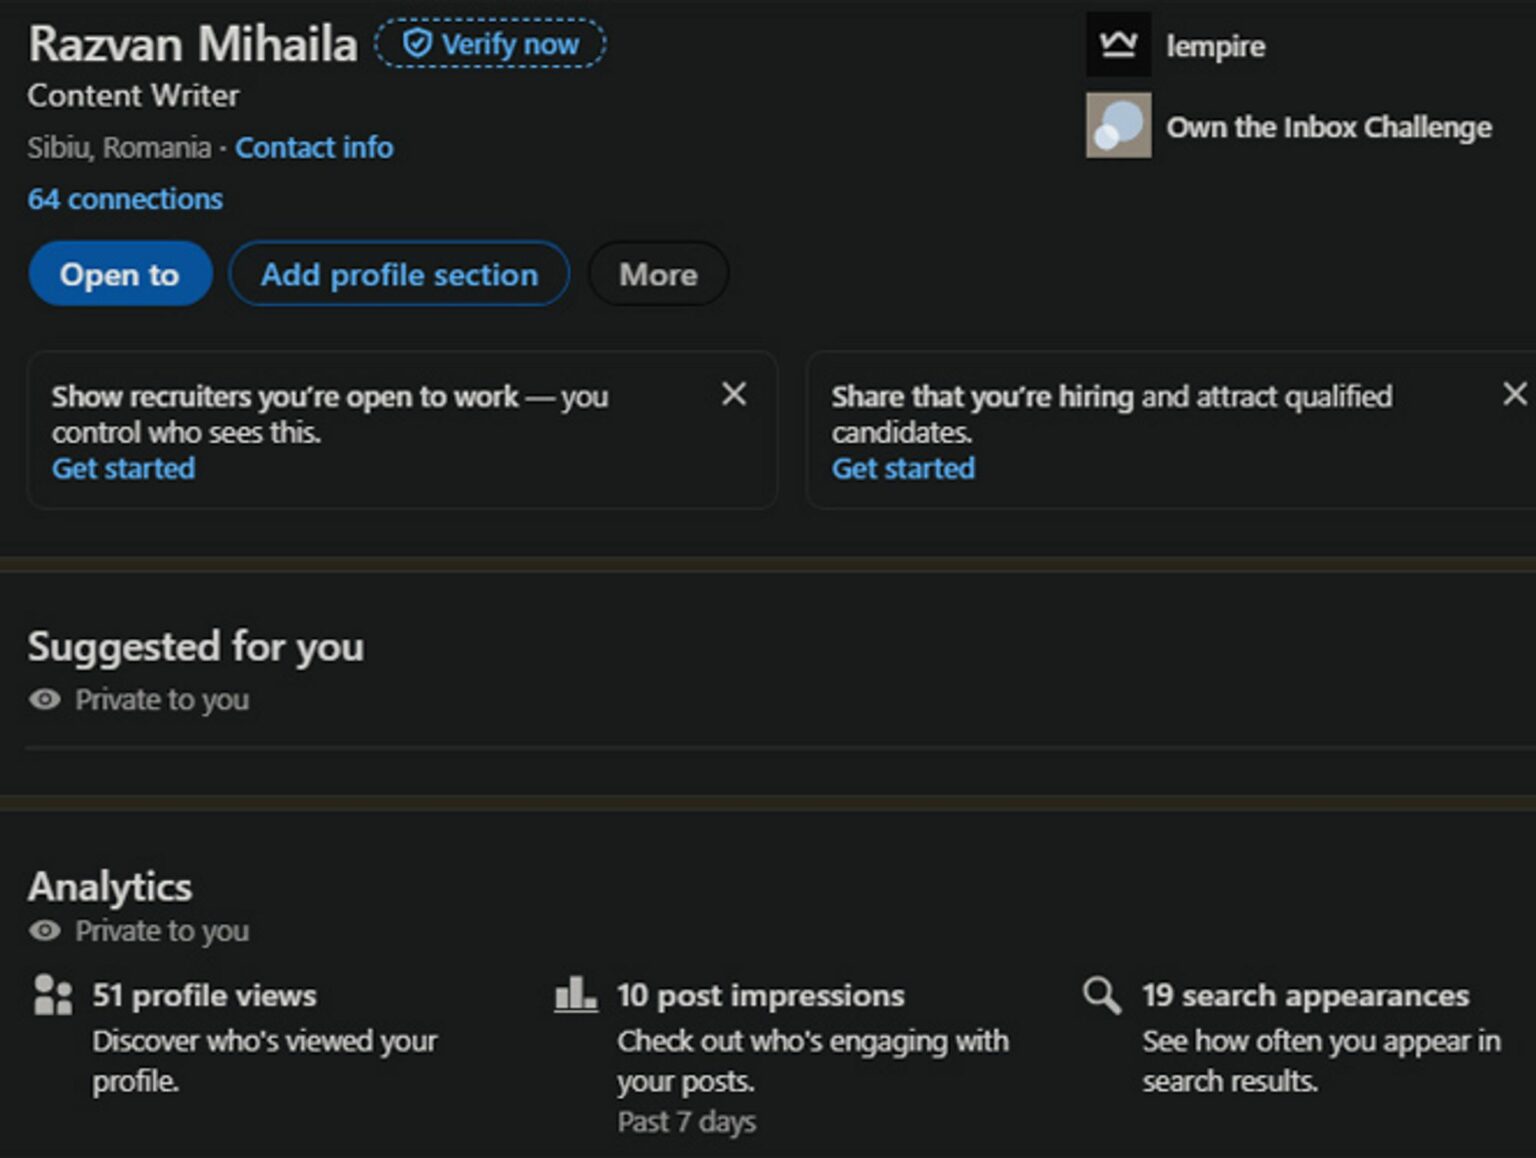Click Verify now next to the name
The image size is (1536, 1158).
click(x=489, y=43)
